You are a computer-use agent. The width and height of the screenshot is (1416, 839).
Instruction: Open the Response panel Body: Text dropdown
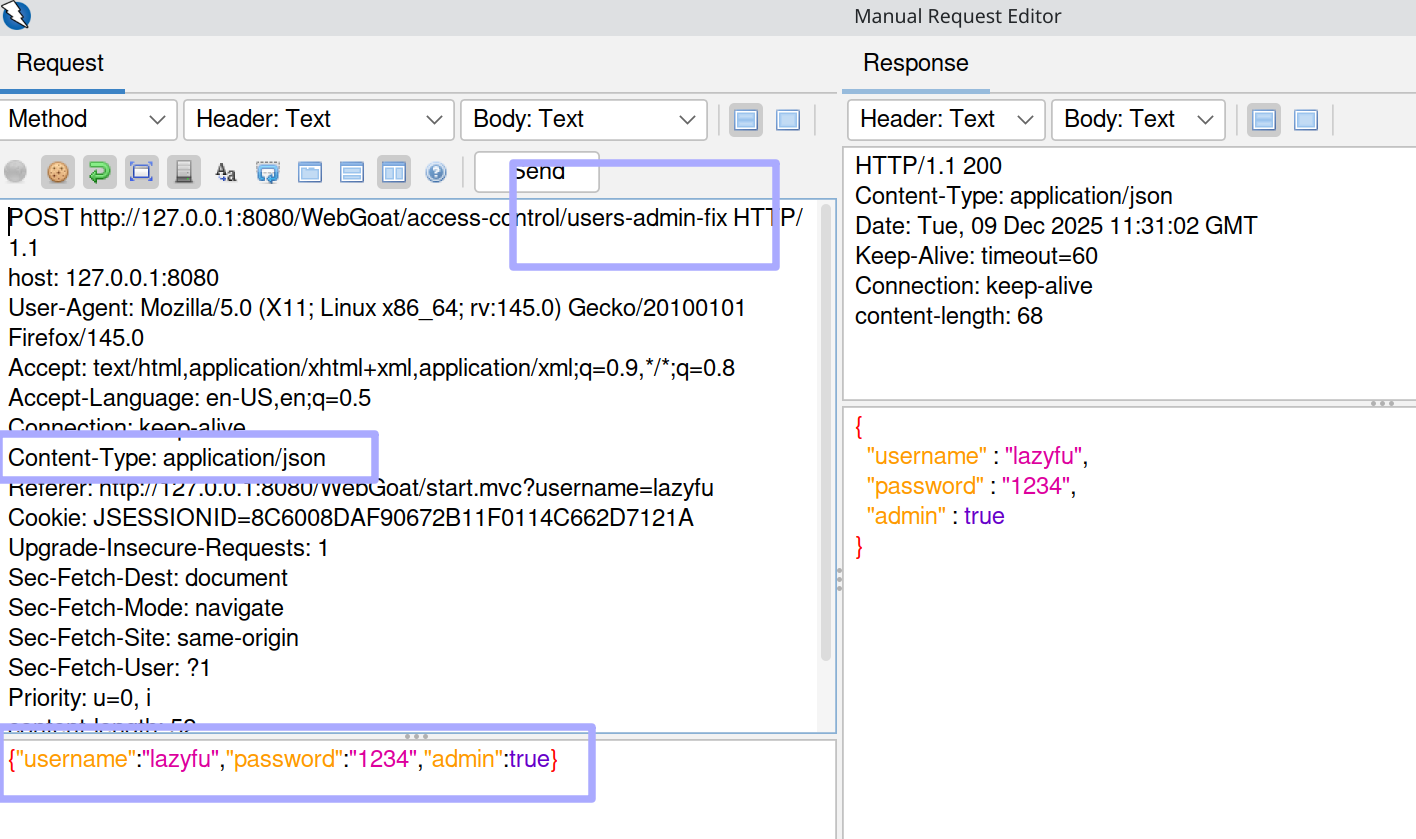tap(1138, 119)
